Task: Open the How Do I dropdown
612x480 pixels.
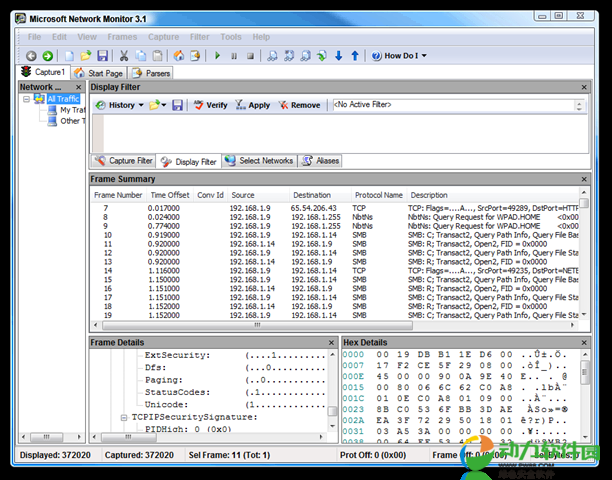Action: pos(400,56)
